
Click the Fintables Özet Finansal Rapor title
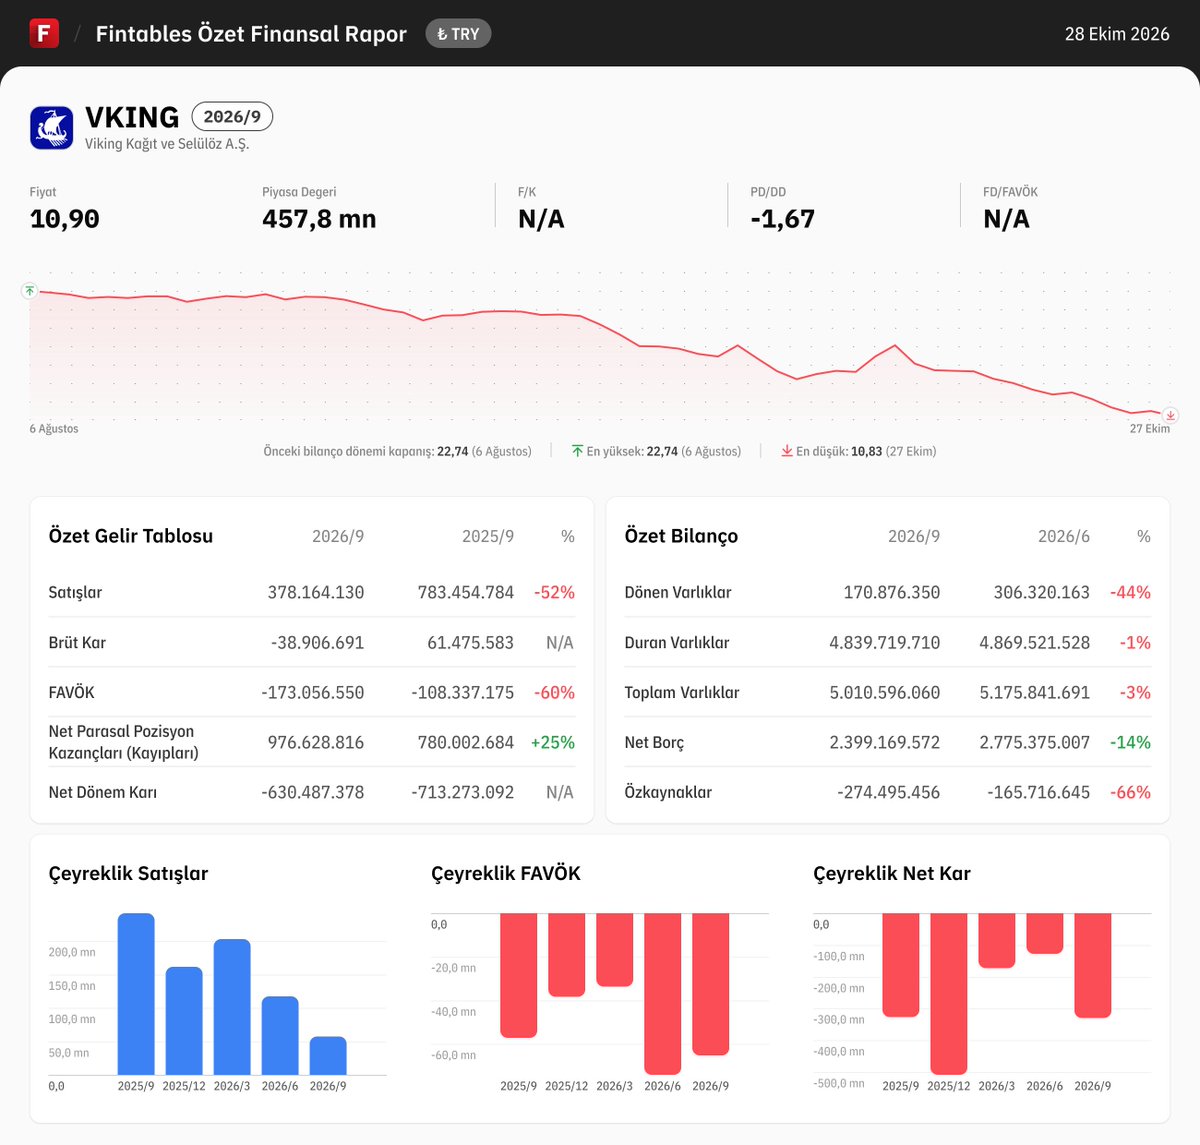coord(251,34)
